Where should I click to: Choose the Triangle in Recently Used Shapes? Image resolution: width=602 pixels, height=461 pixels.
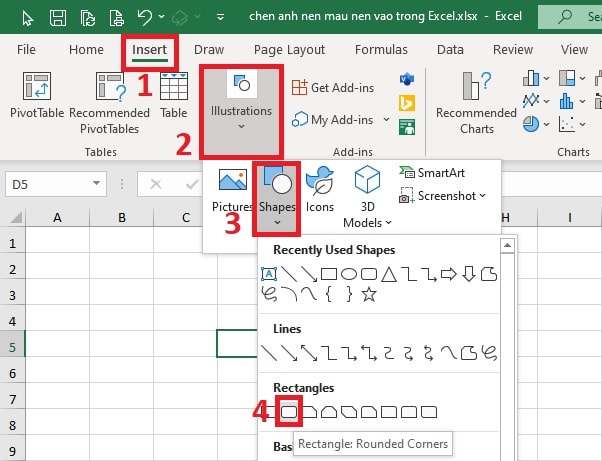389,274
